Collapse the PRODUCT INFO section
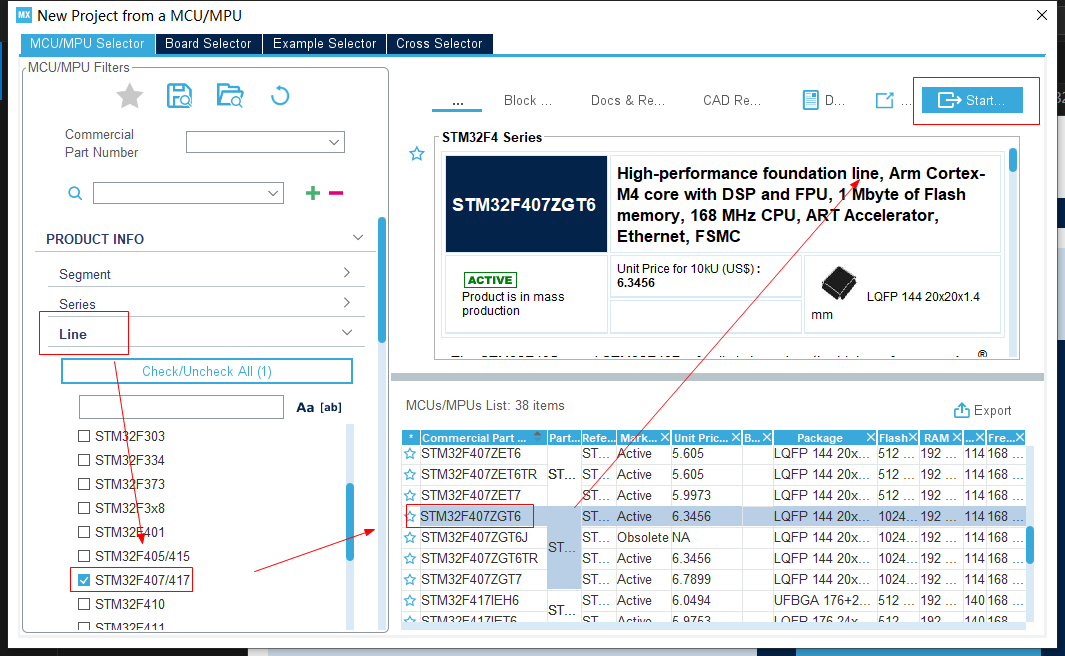Screen dimensions: 1065x656 (x=357, y=238)
